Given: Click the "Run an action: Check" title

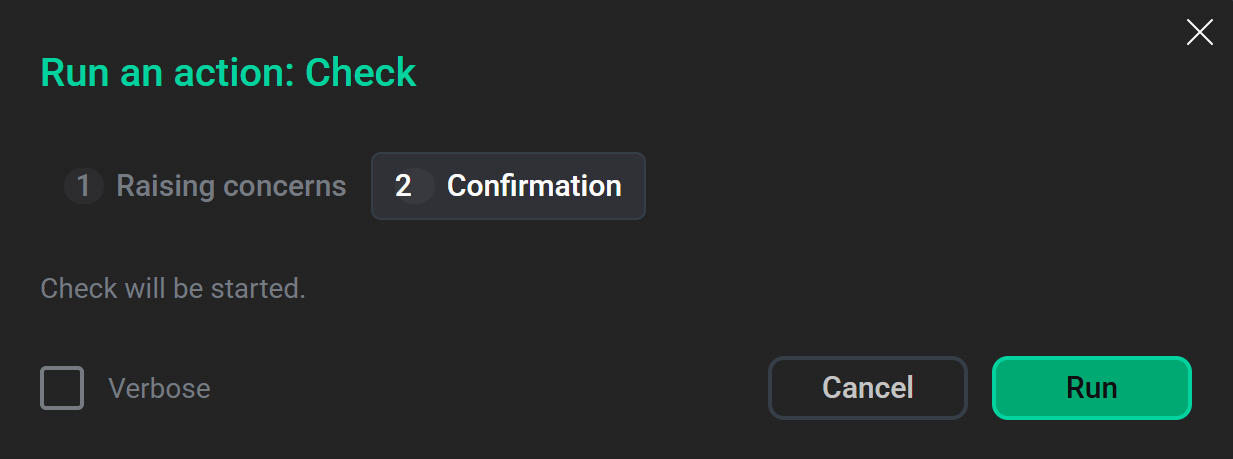Looking at the screenshot, I should click(x=228, y=73).
